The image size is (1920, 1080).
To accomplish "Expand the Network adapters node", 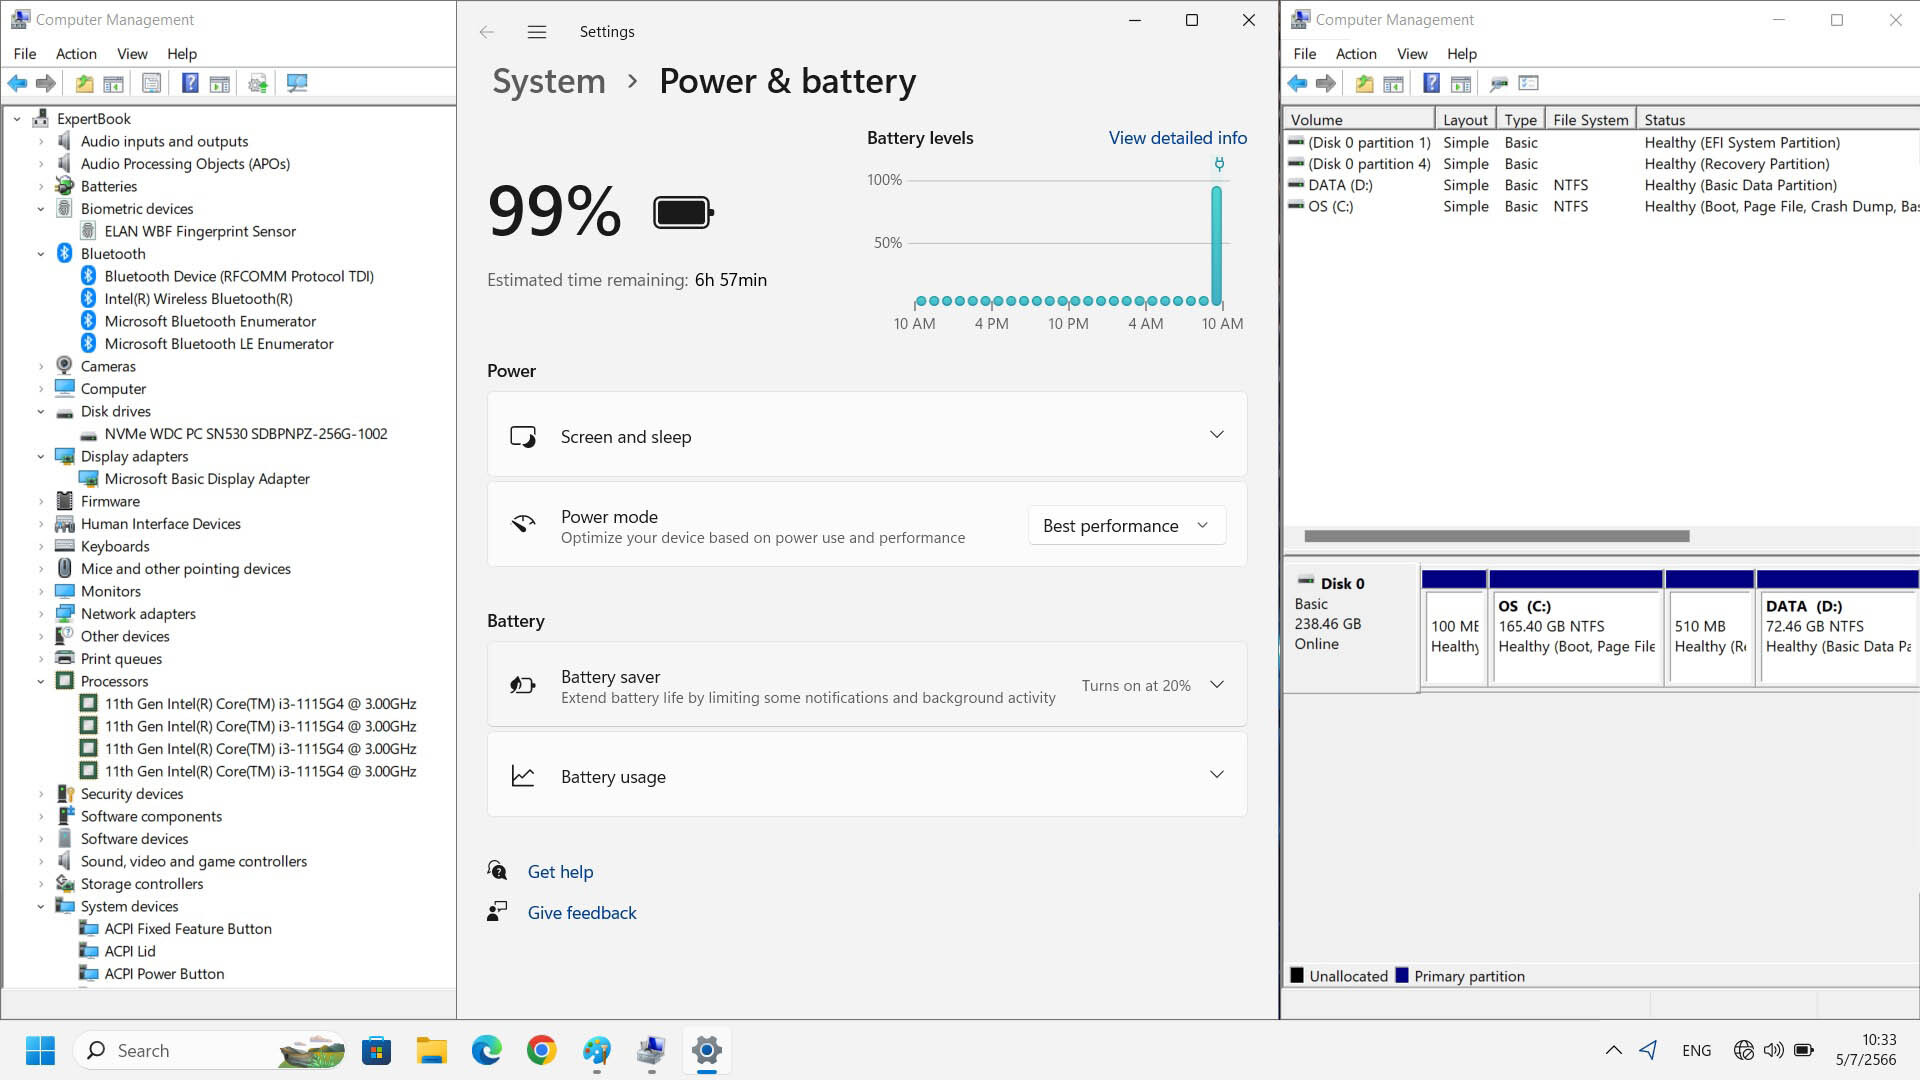I will 41,614.
